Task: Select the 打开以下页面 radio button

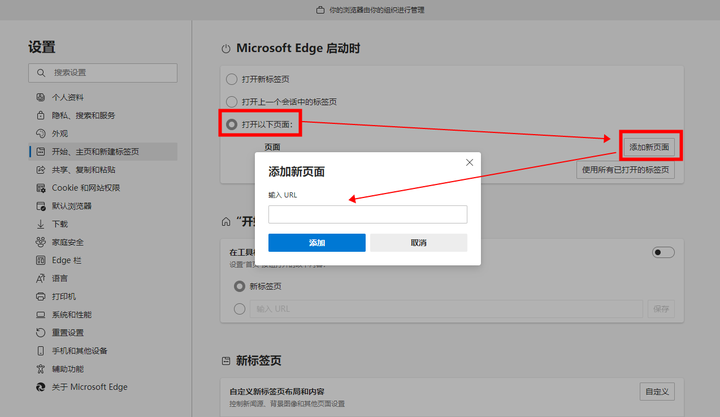Action: point(232,124)
